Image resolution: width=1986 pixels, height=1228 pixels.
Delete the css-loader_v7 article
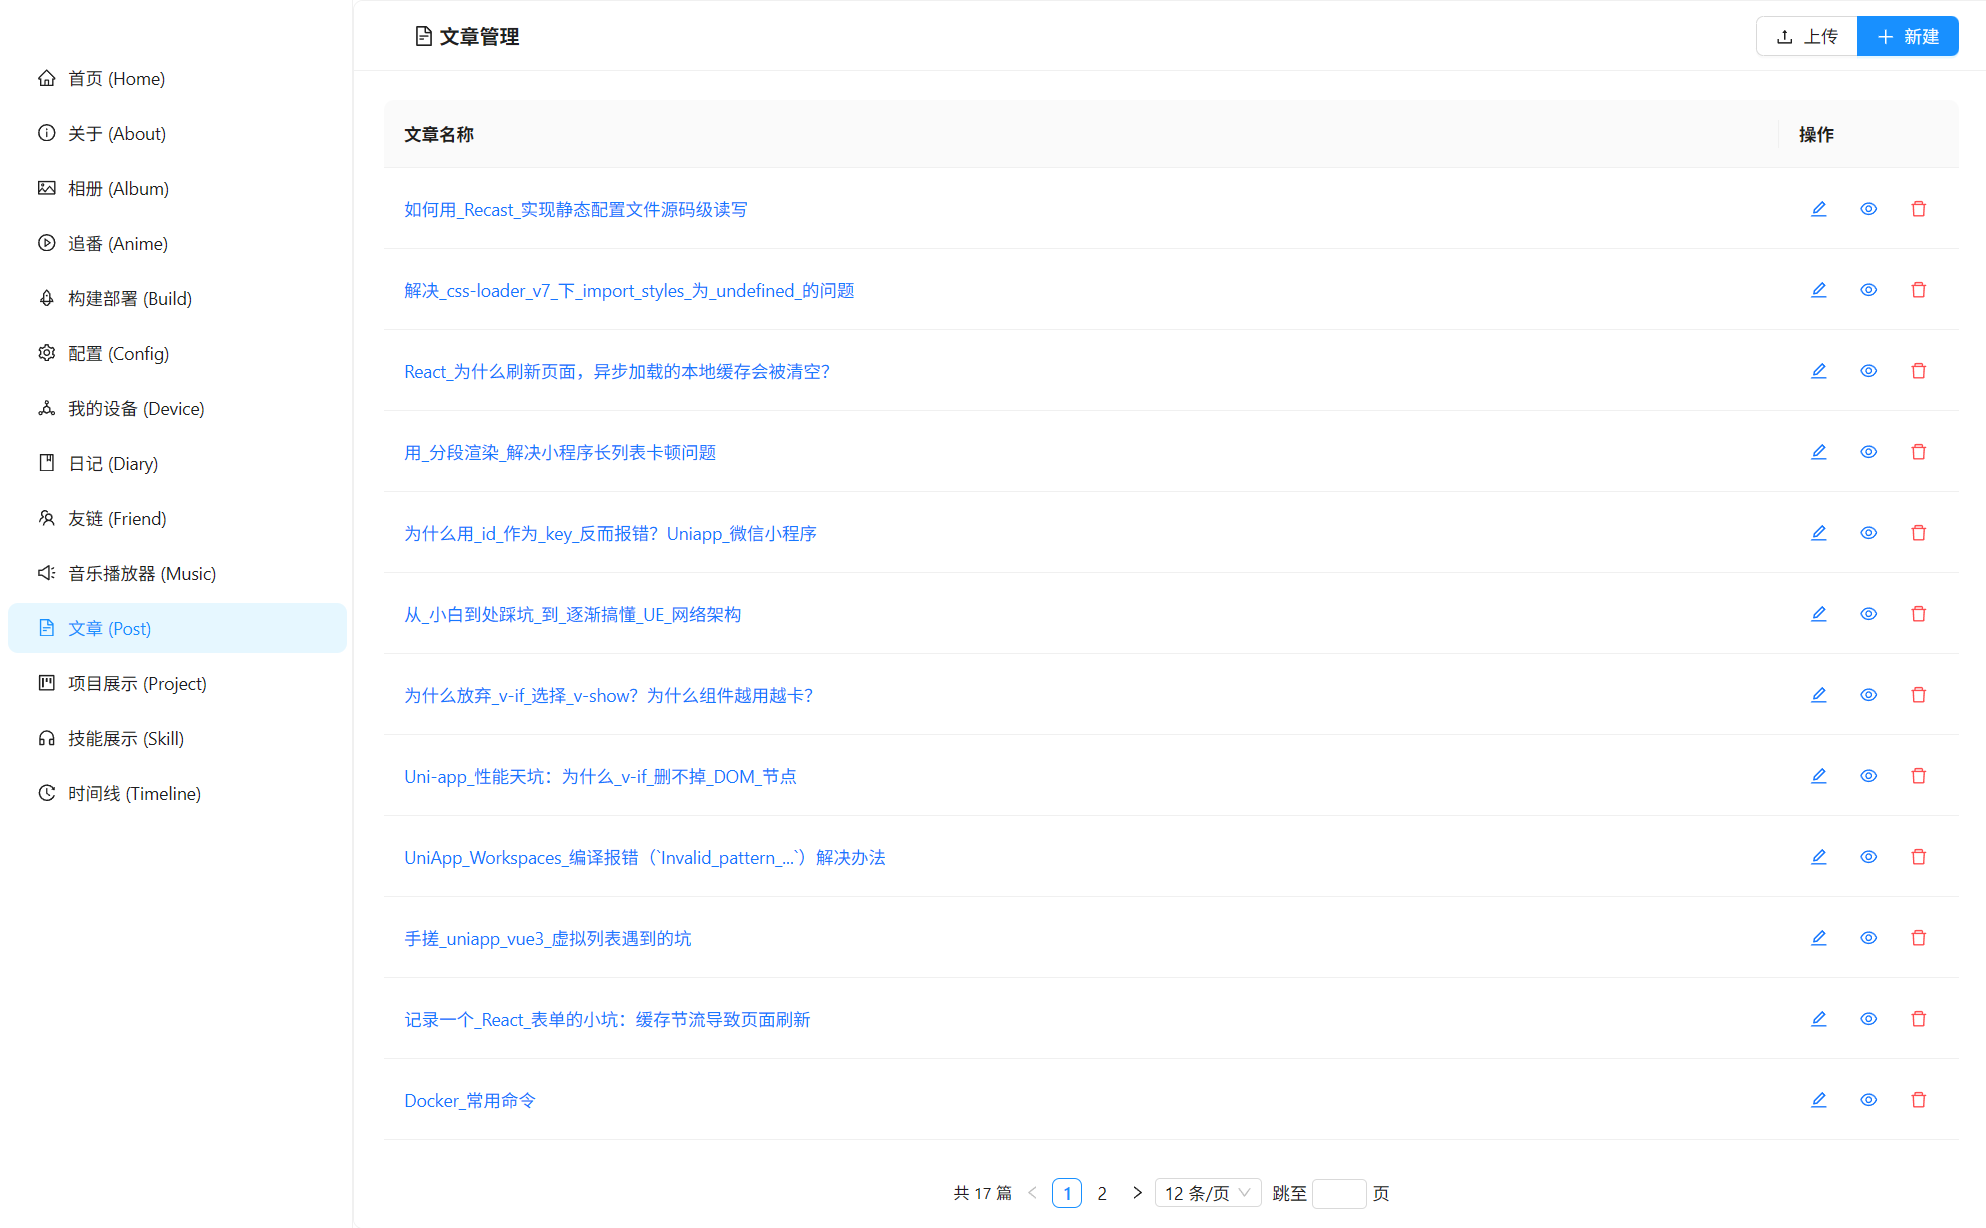tap(1918, 290)
